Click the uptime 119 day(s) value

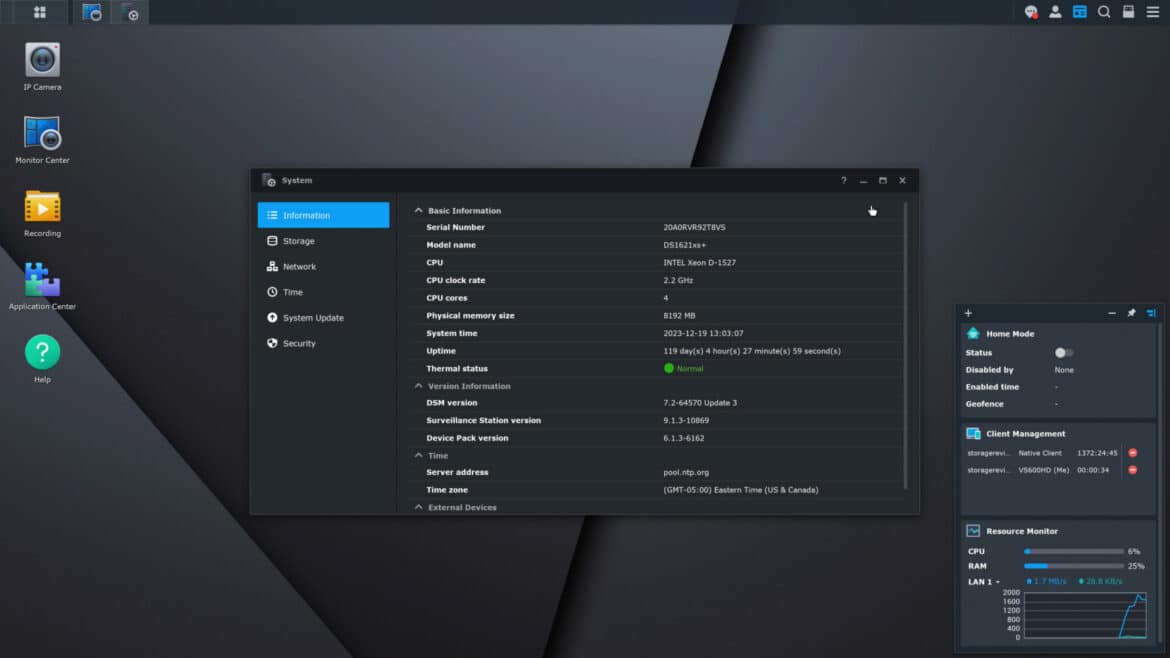(x=751, y=351)
